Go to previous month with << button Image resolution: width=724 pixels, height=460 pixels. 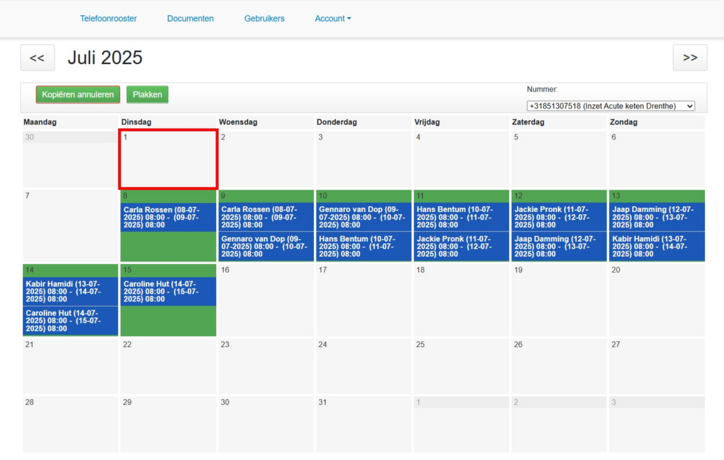tap(37, 58)
